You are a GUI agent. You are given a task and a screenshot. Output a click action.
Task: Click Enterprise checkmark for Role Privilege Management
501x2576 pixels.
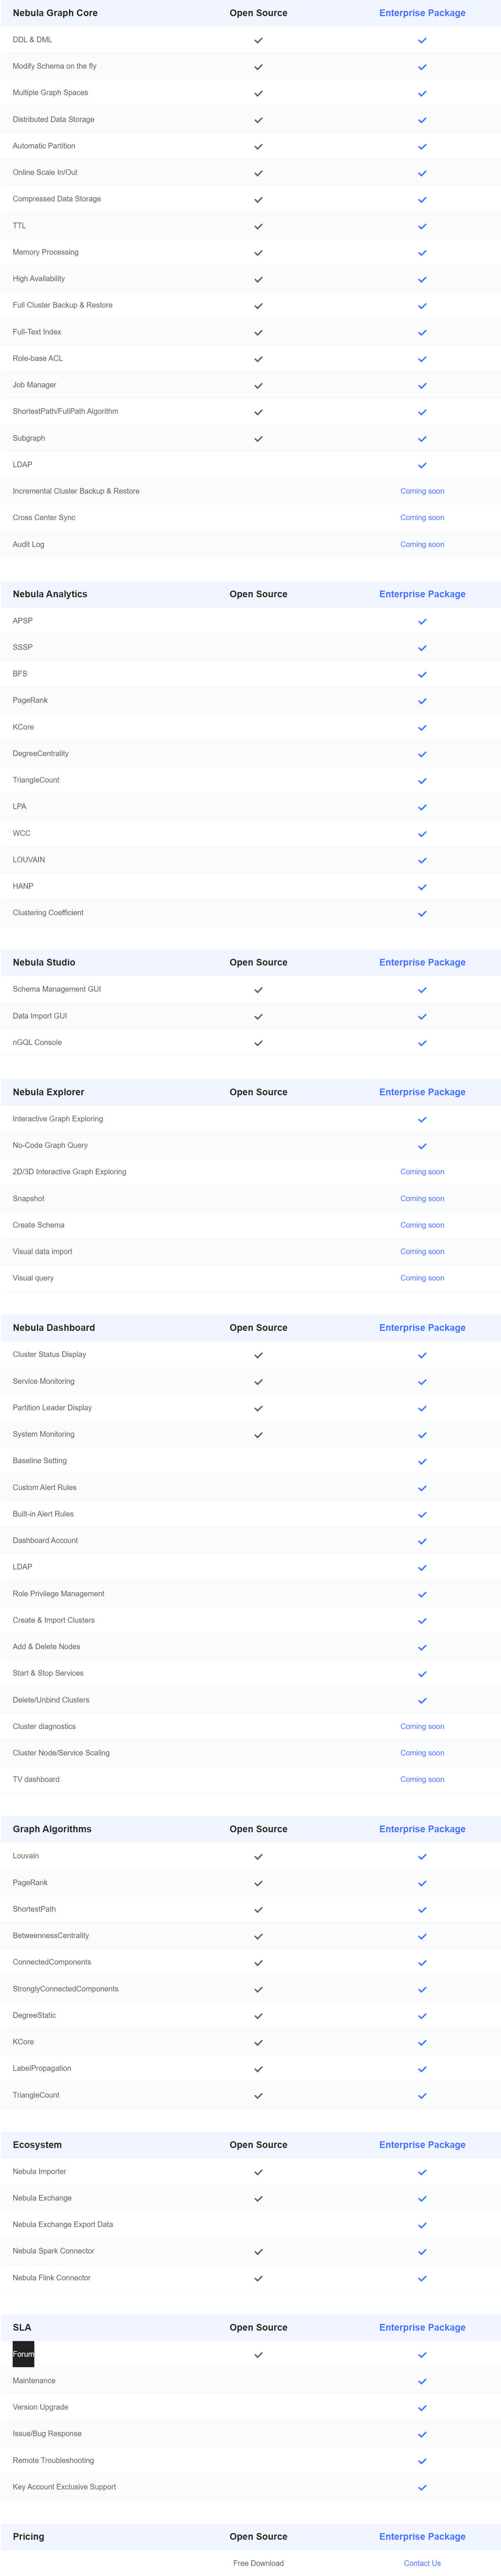coord(422,1594)
